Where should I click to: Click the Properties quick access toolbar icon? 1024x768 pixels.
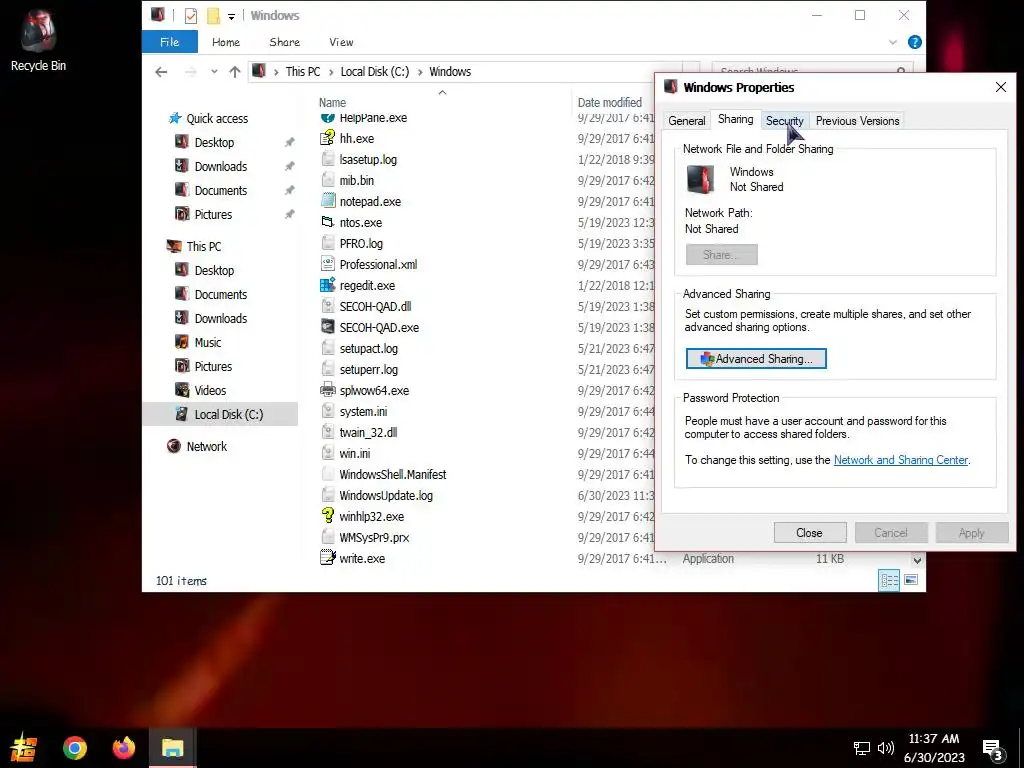tap(191, 16)
